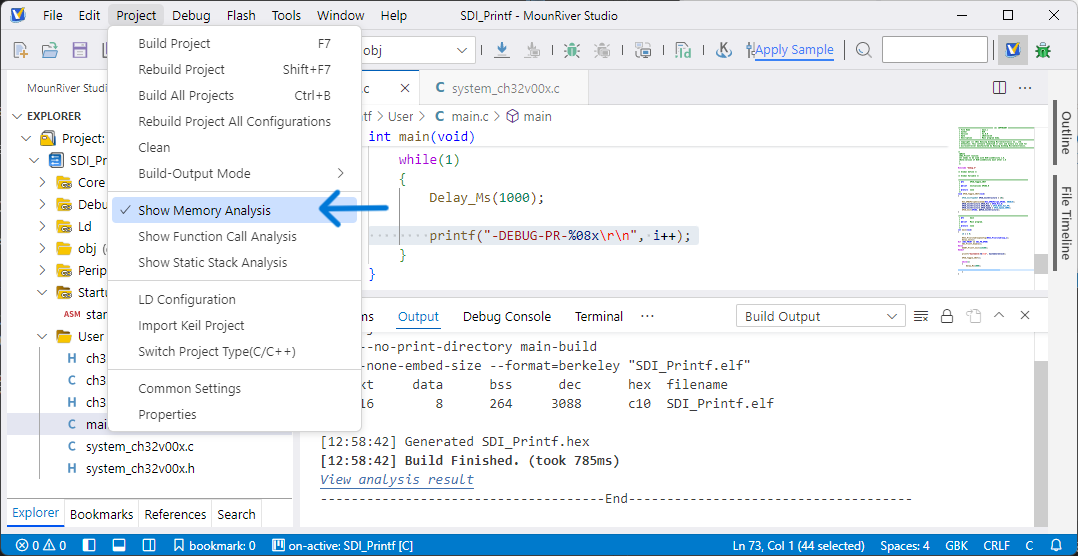The width and height of the screenshot is (1078, 556).
Task: Toggle the output scroll lock padlock
Action: [x=947, y=316]
